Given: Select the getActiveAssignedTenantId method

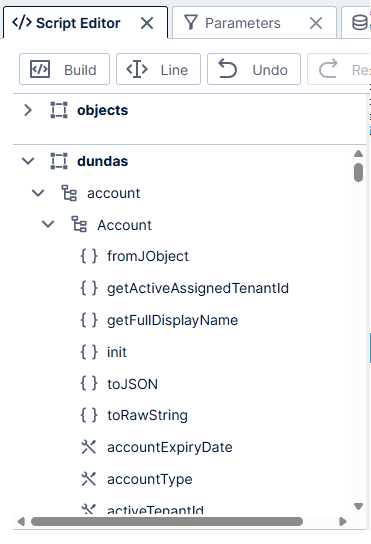Looking at the screenshot, I should coord(198,288).
